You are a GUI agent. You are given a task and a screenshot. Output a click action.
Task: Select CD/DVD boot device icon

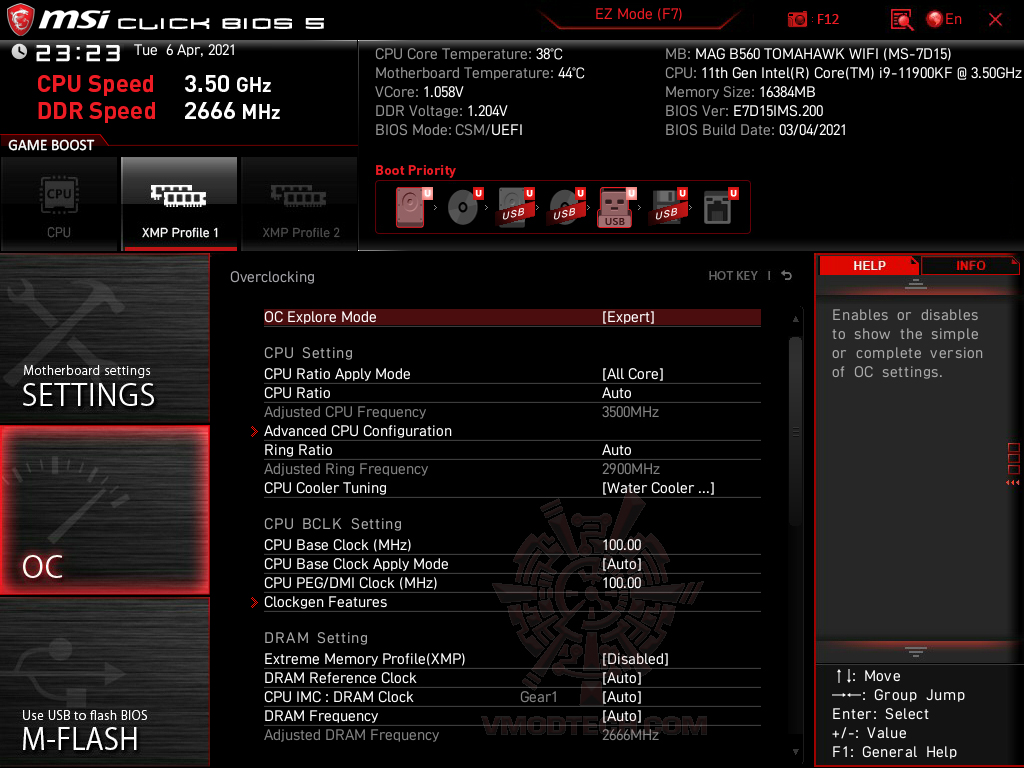465,207
